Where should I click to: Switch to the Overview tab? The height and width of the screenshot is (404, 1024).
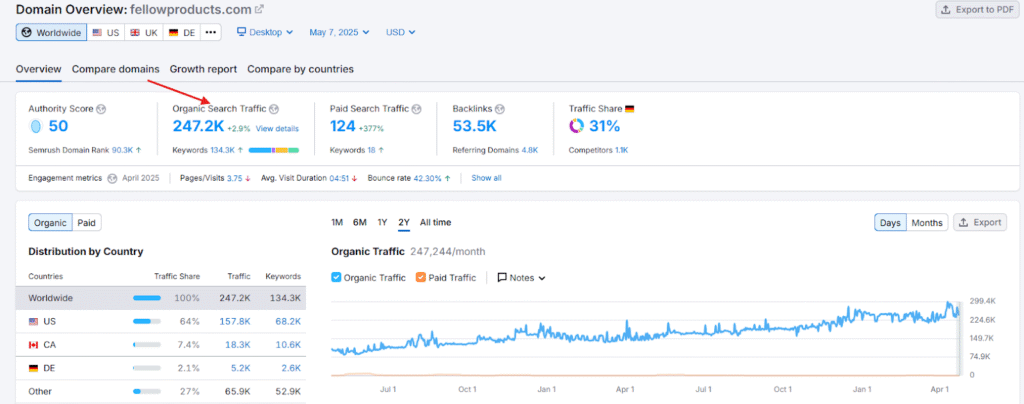39,69
